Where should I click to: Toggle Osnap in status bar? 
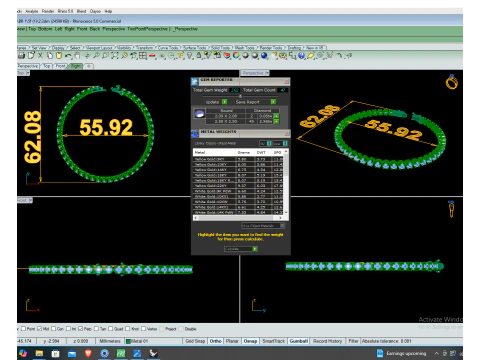point(250,341)
